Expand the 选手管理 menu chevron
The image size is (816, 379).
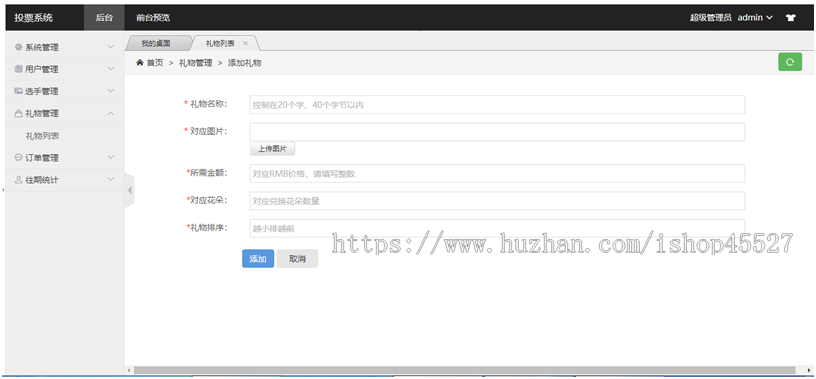[x=110, y=91]
